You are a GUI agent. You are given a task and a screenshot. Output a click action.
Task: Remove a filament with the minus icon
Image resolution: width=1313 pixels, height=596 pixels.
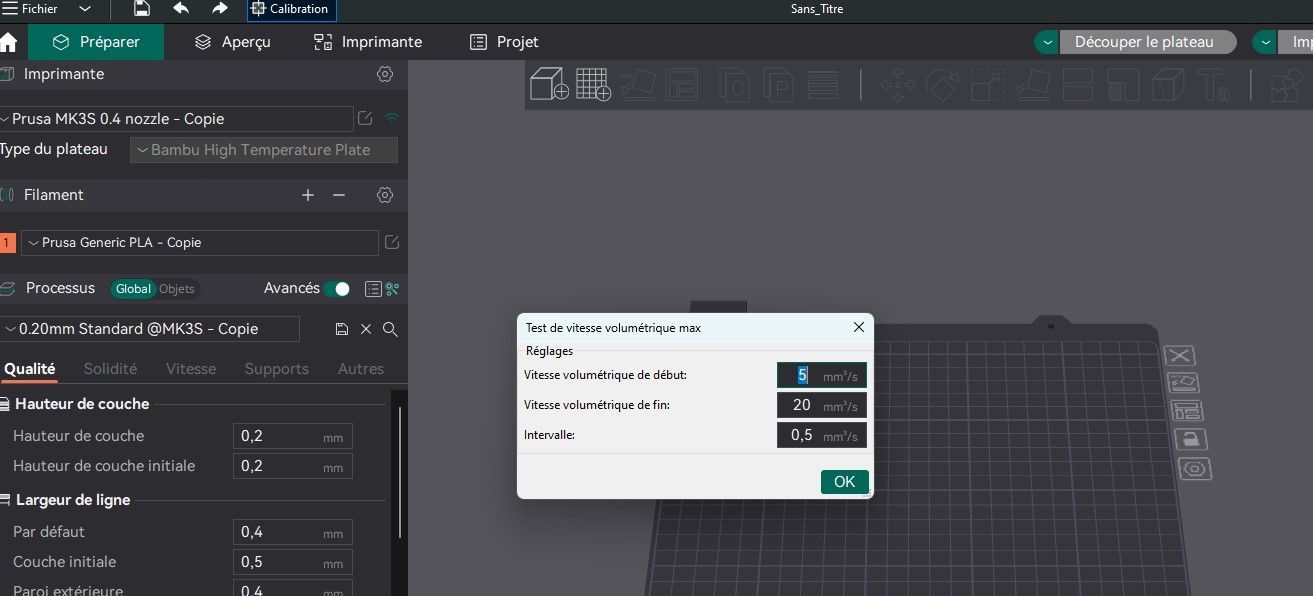tap(339, 195)
